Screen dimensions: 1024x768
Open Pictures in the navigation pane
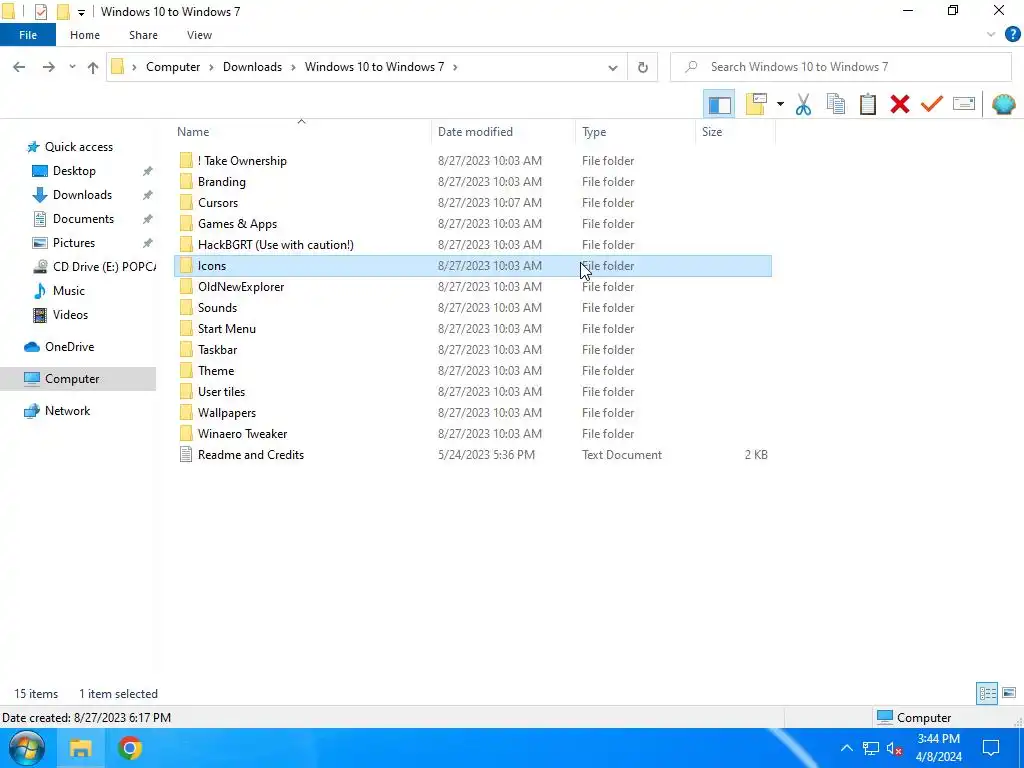(74, 243)
